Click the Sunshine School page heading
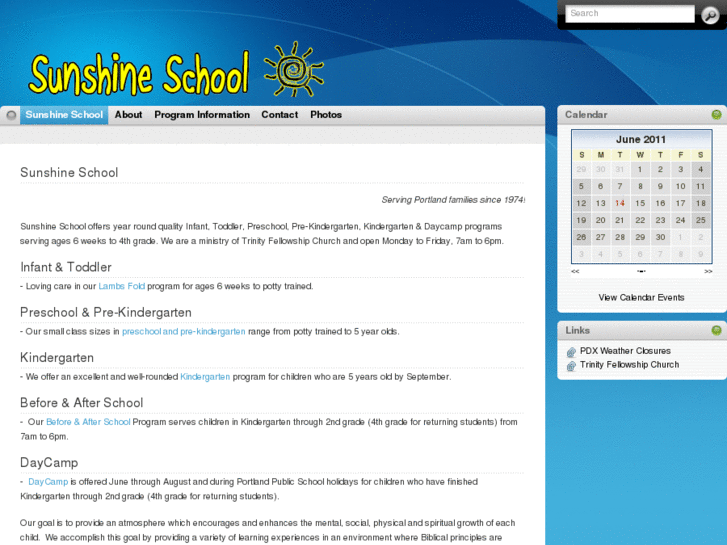Image resolution: width=727 pixels, height=545 pixels. [69, 173]
